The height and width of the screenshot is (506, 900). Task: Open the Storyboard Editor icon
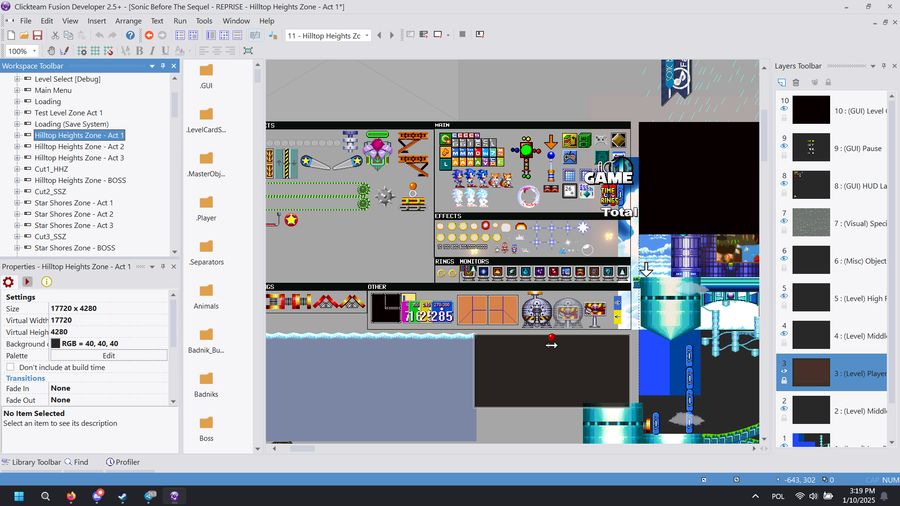[x=180, y=36]
